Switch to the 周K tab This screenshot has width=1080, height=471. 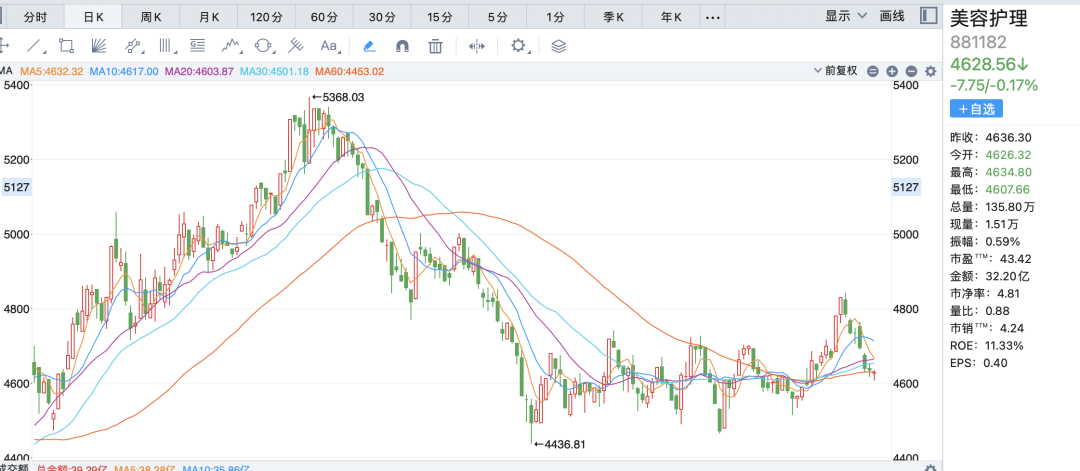[x=152, y=17]
